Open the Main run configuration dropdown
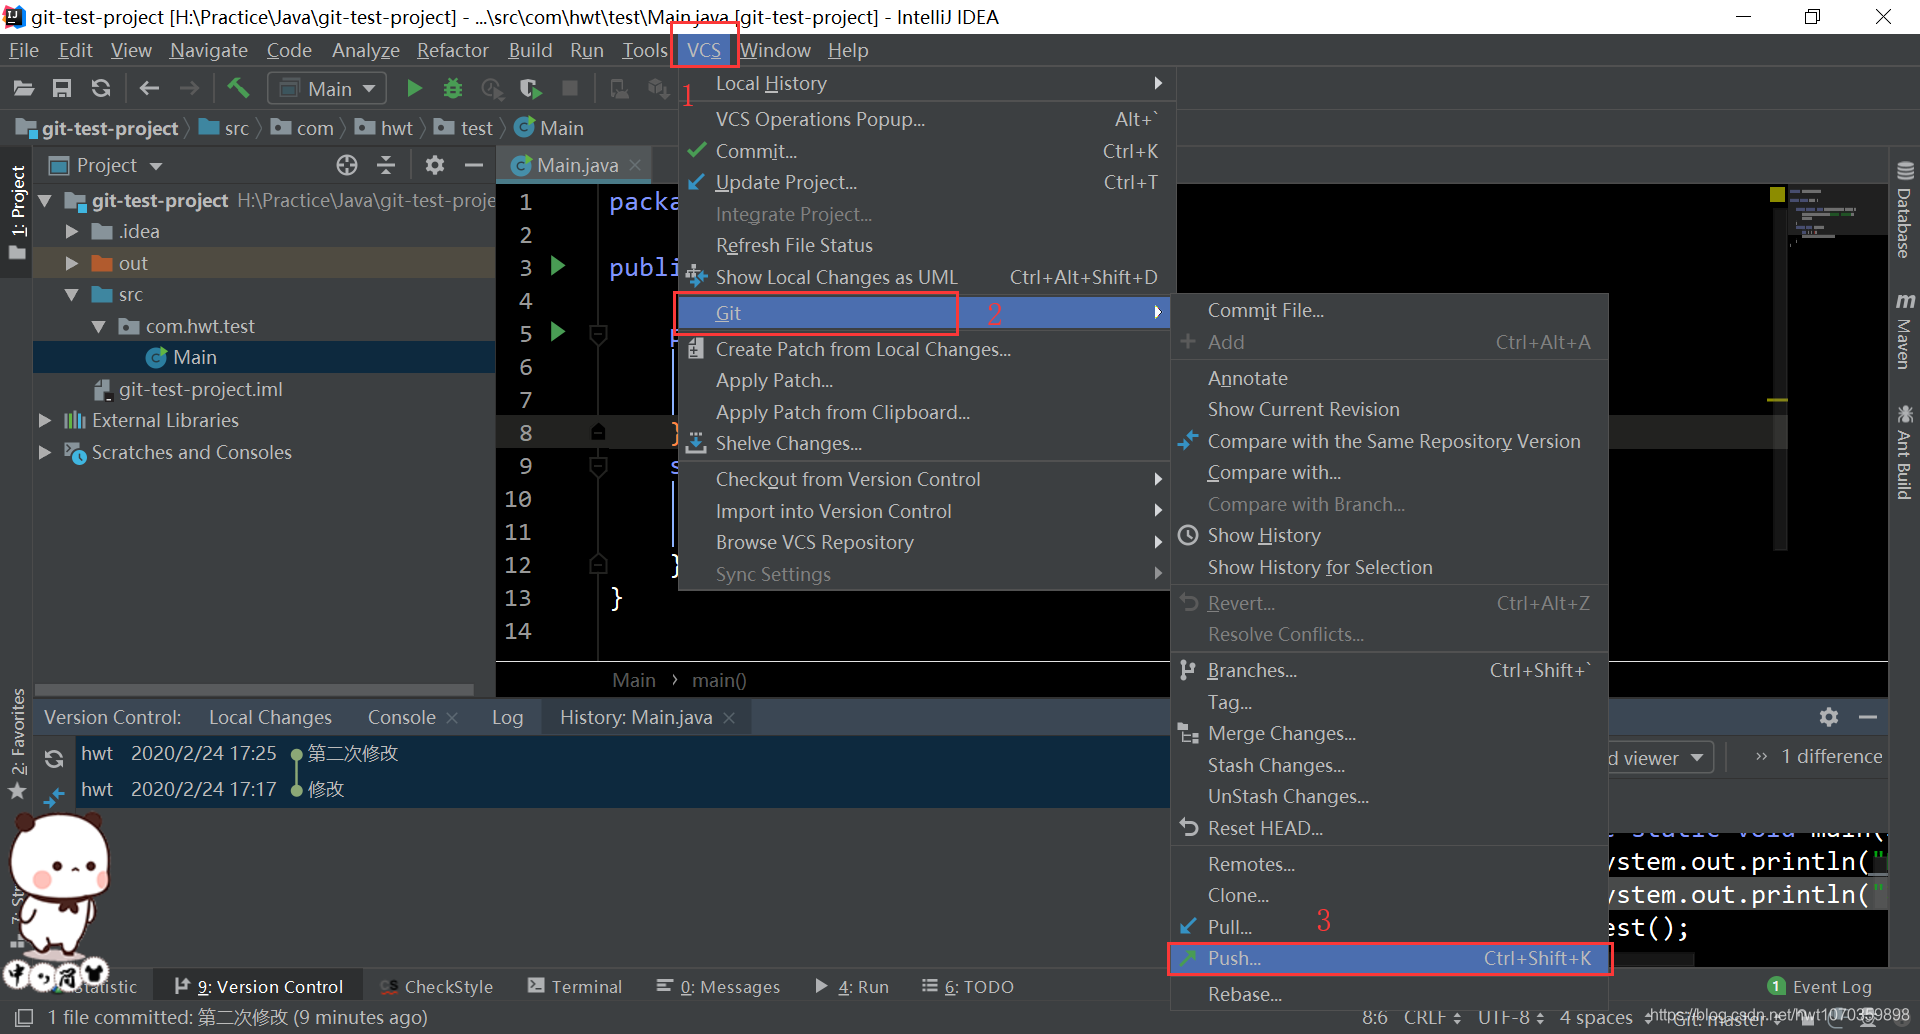 327,89
